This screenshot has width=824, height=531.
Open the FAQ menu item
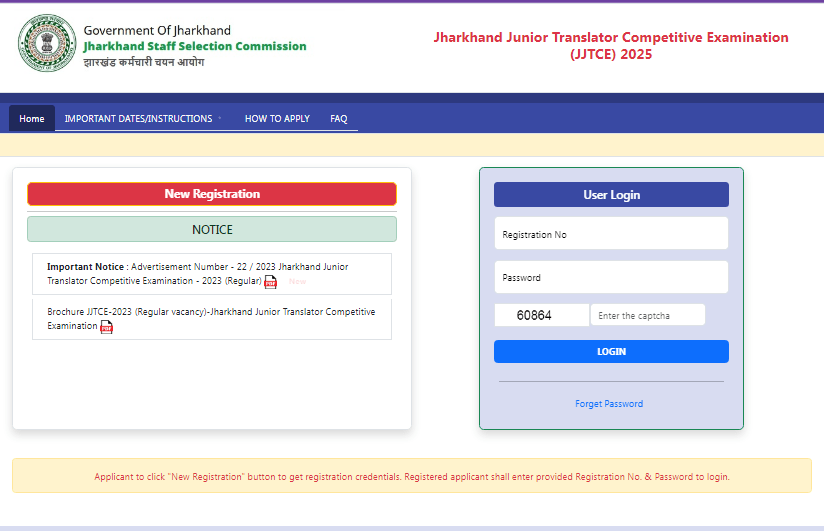click(339, 118)
